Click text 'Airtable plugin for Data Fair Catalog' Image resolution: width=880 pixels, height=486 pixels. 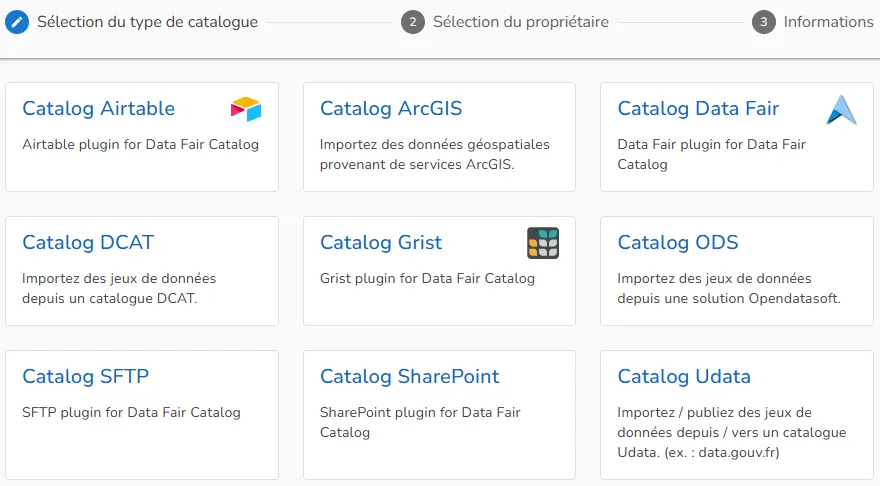click(x=140, y=144)
